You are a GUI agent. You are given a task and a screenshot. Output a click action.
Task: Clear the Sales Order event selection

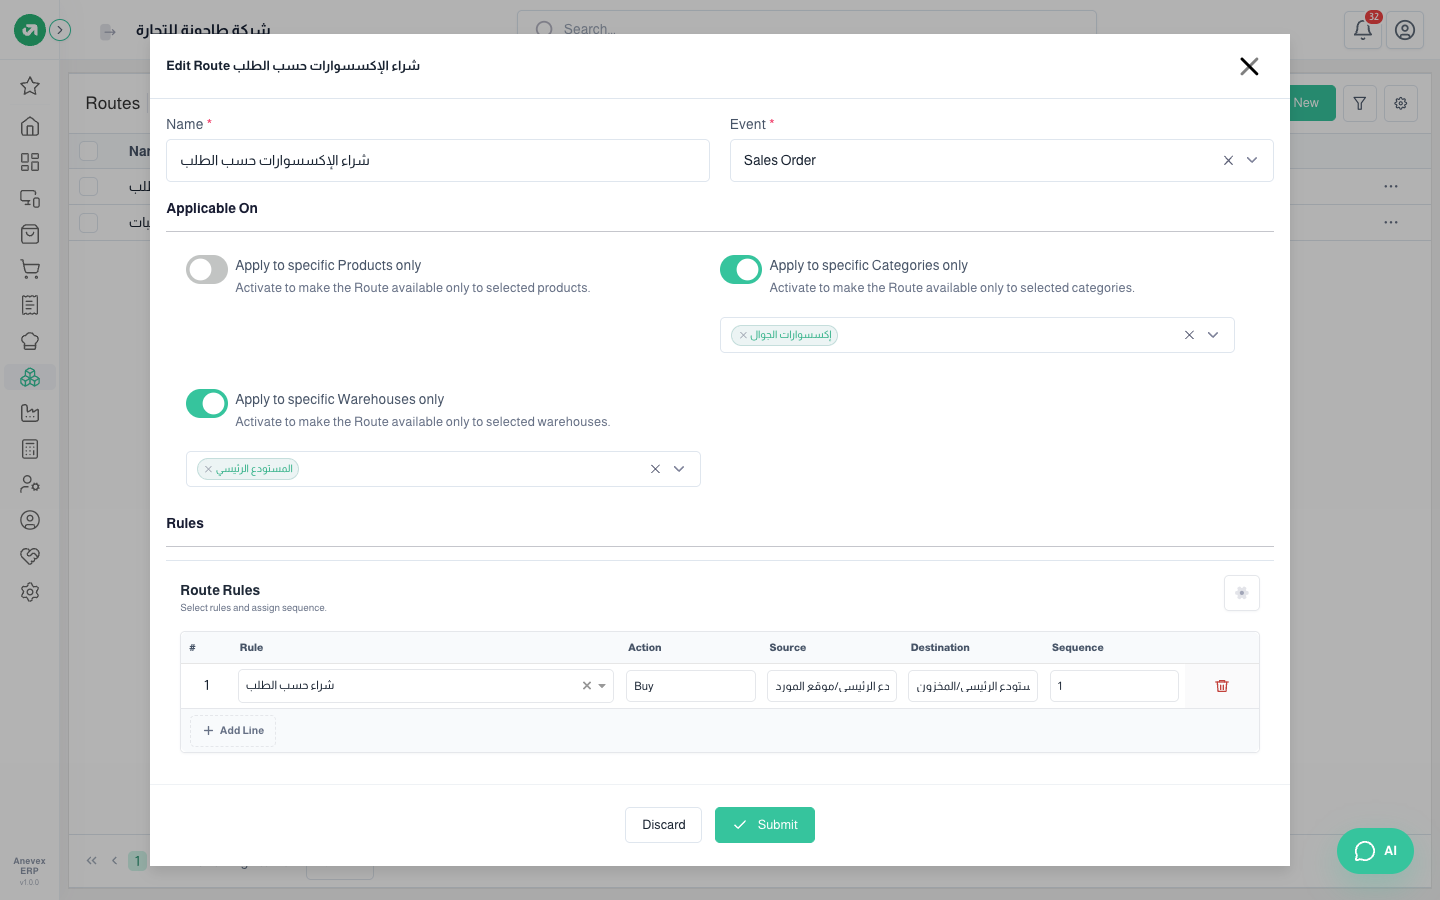(1228, 160)
